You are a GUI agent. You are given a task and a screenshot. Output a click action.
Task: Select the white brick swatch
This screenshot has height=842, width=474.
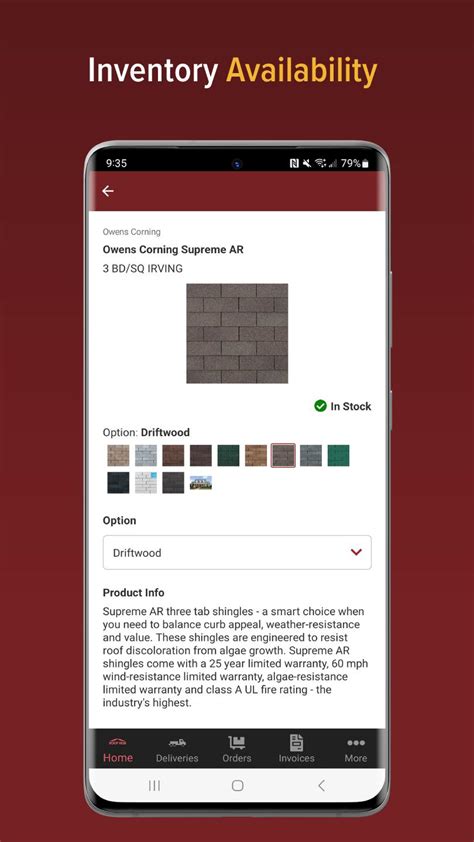[x=146, y=483]
